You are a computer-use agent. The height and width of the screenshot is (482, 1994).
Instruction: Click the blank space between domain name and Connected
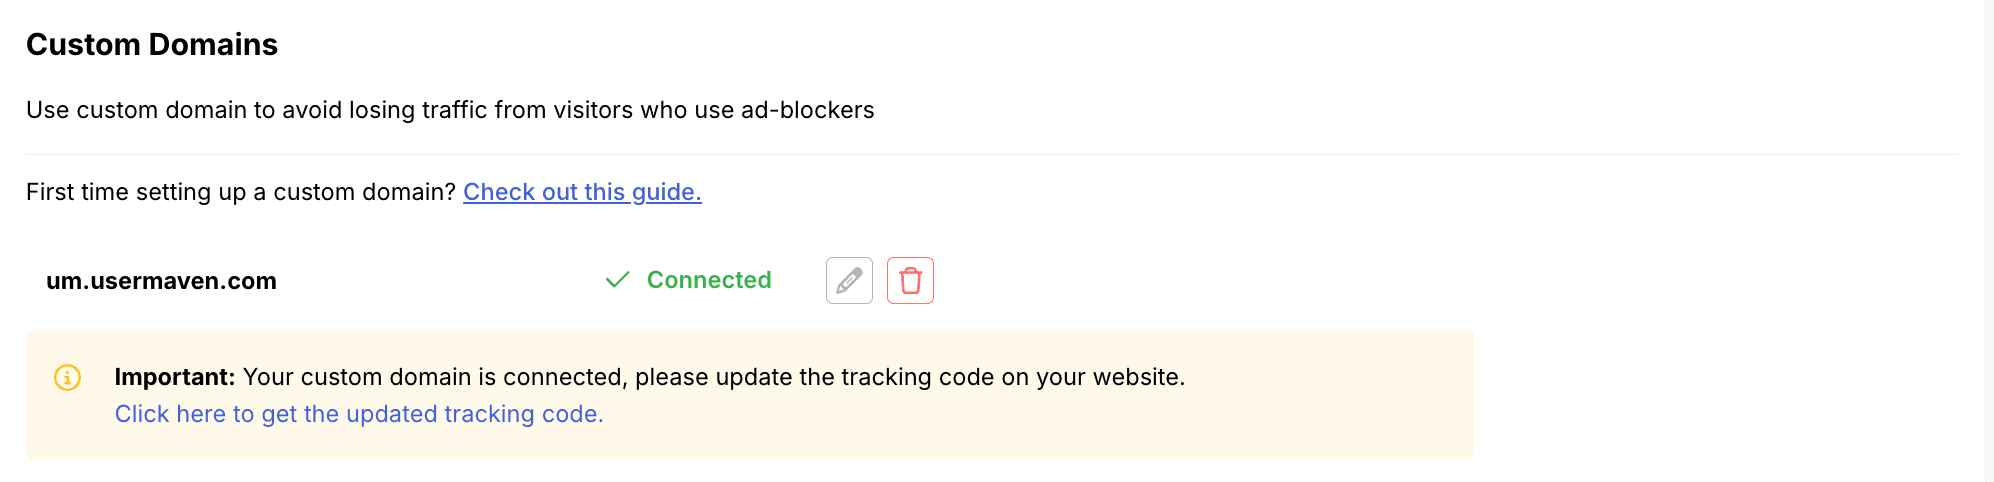(440, 281)
